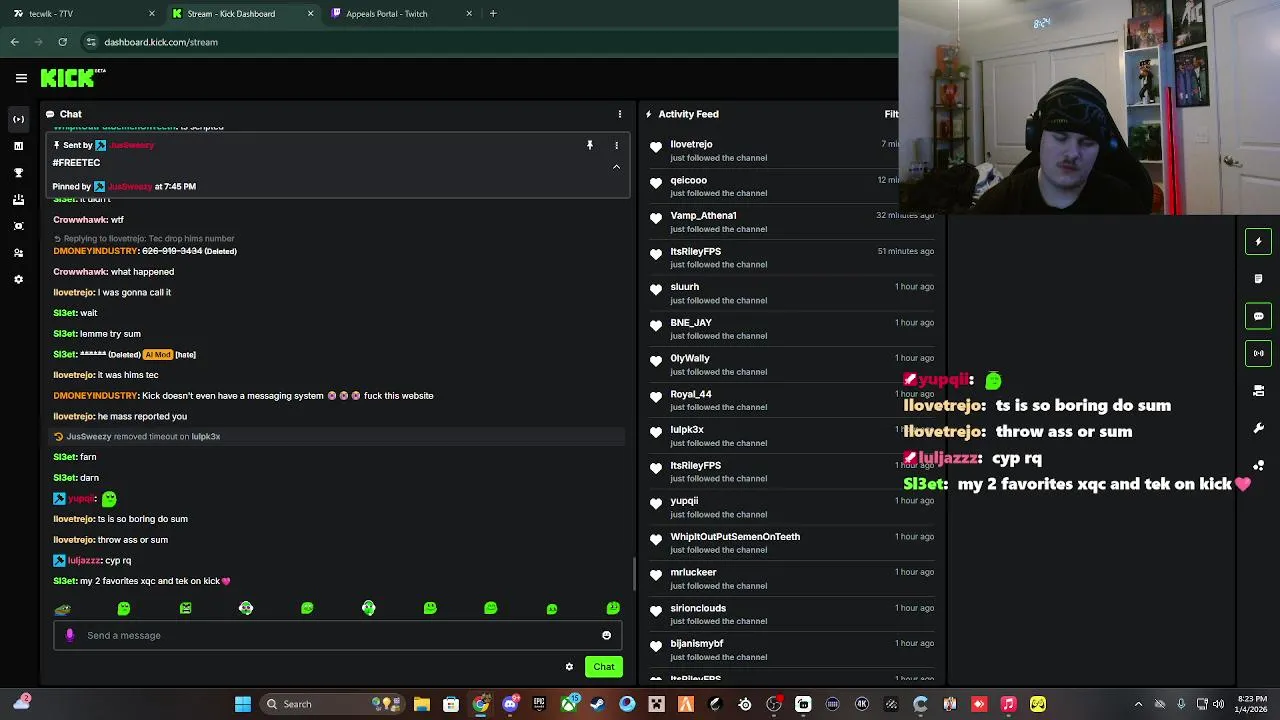Open Apple Music icon in taskbar
The height and width of the screenshot is (720, 1280).
1008,704
